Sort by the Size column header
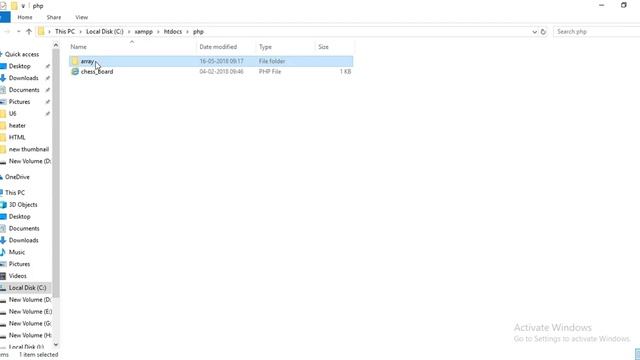Image resolution: width=640 pixels, height=360 pixels. [323, 47]
